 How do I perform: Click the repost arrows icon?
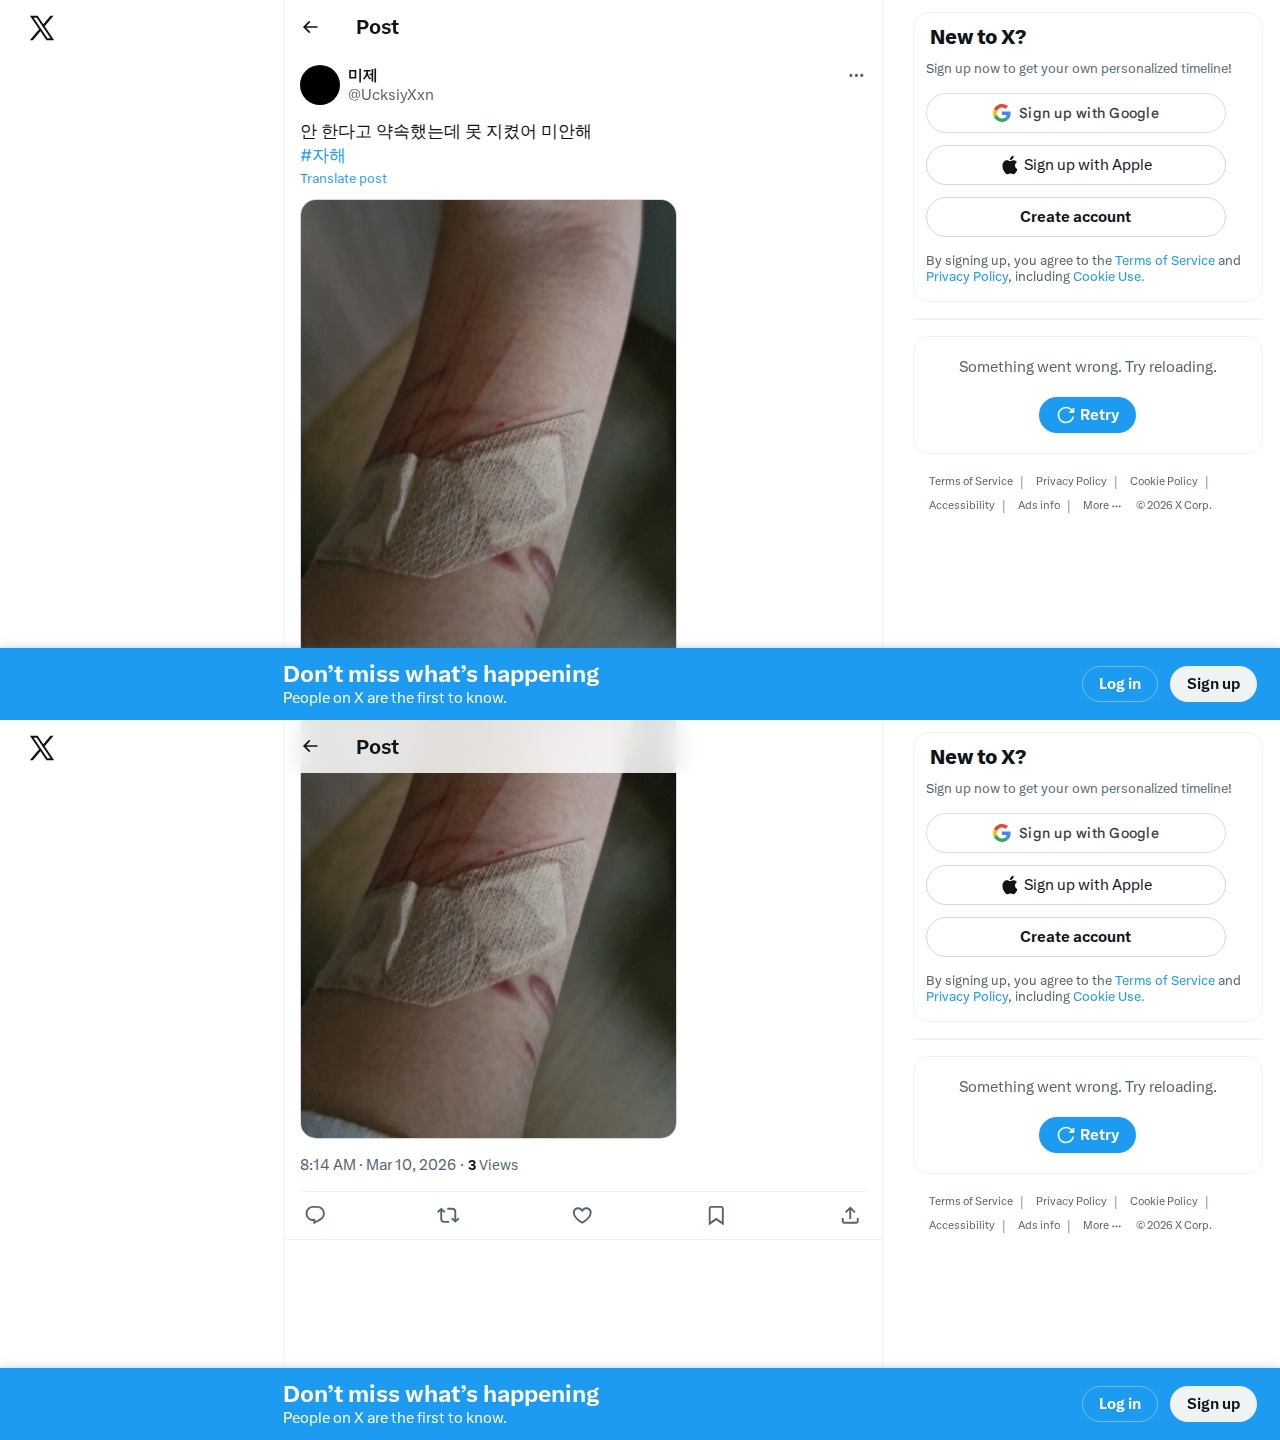[448, 1215]
